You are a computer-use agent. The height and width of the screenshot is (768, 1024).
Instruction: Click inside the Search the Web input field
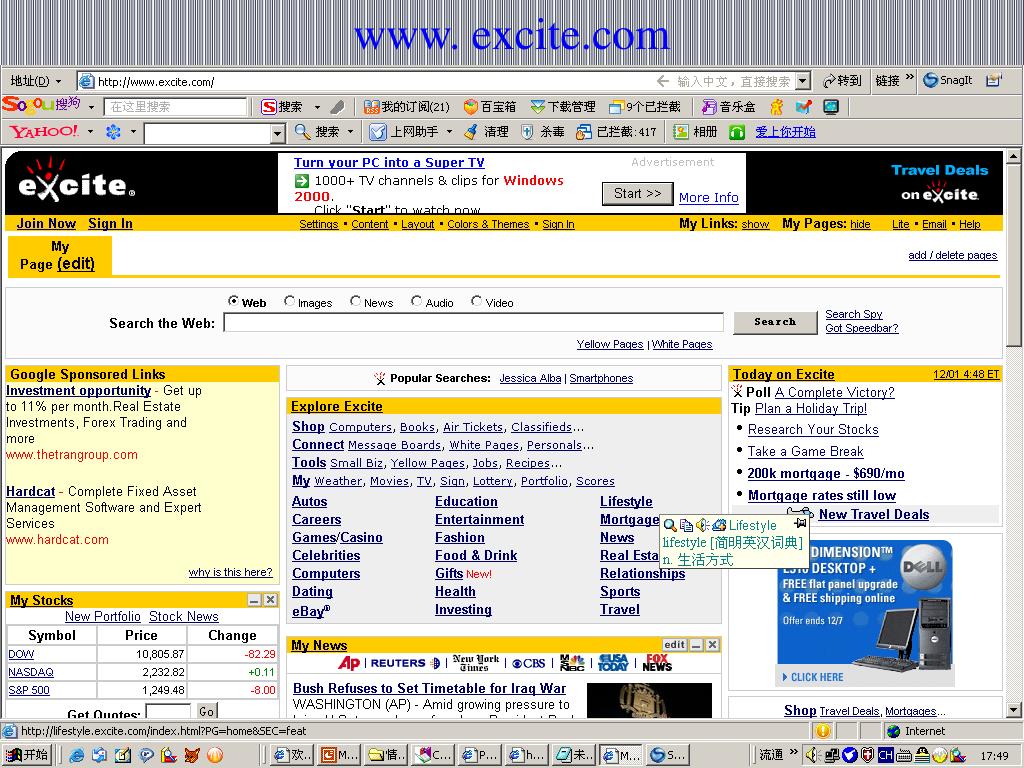(x=473, y=323)
